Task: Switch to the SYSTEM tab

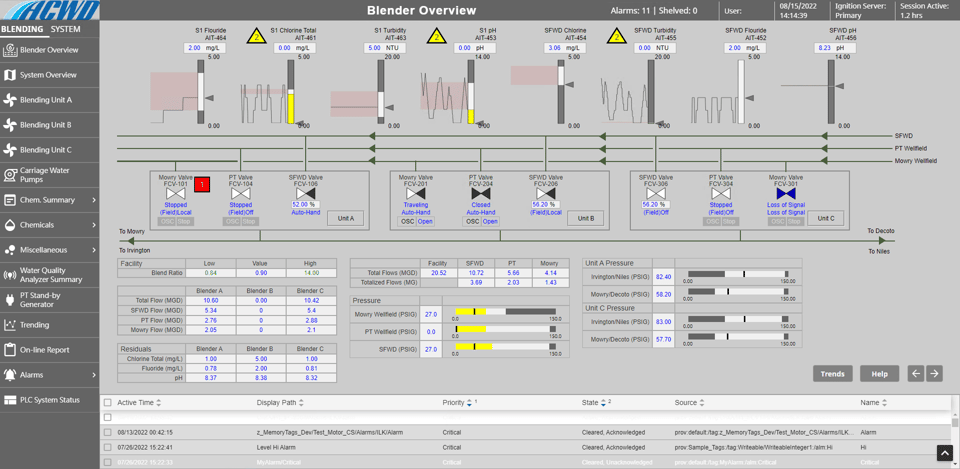Action: coord(66,29)
